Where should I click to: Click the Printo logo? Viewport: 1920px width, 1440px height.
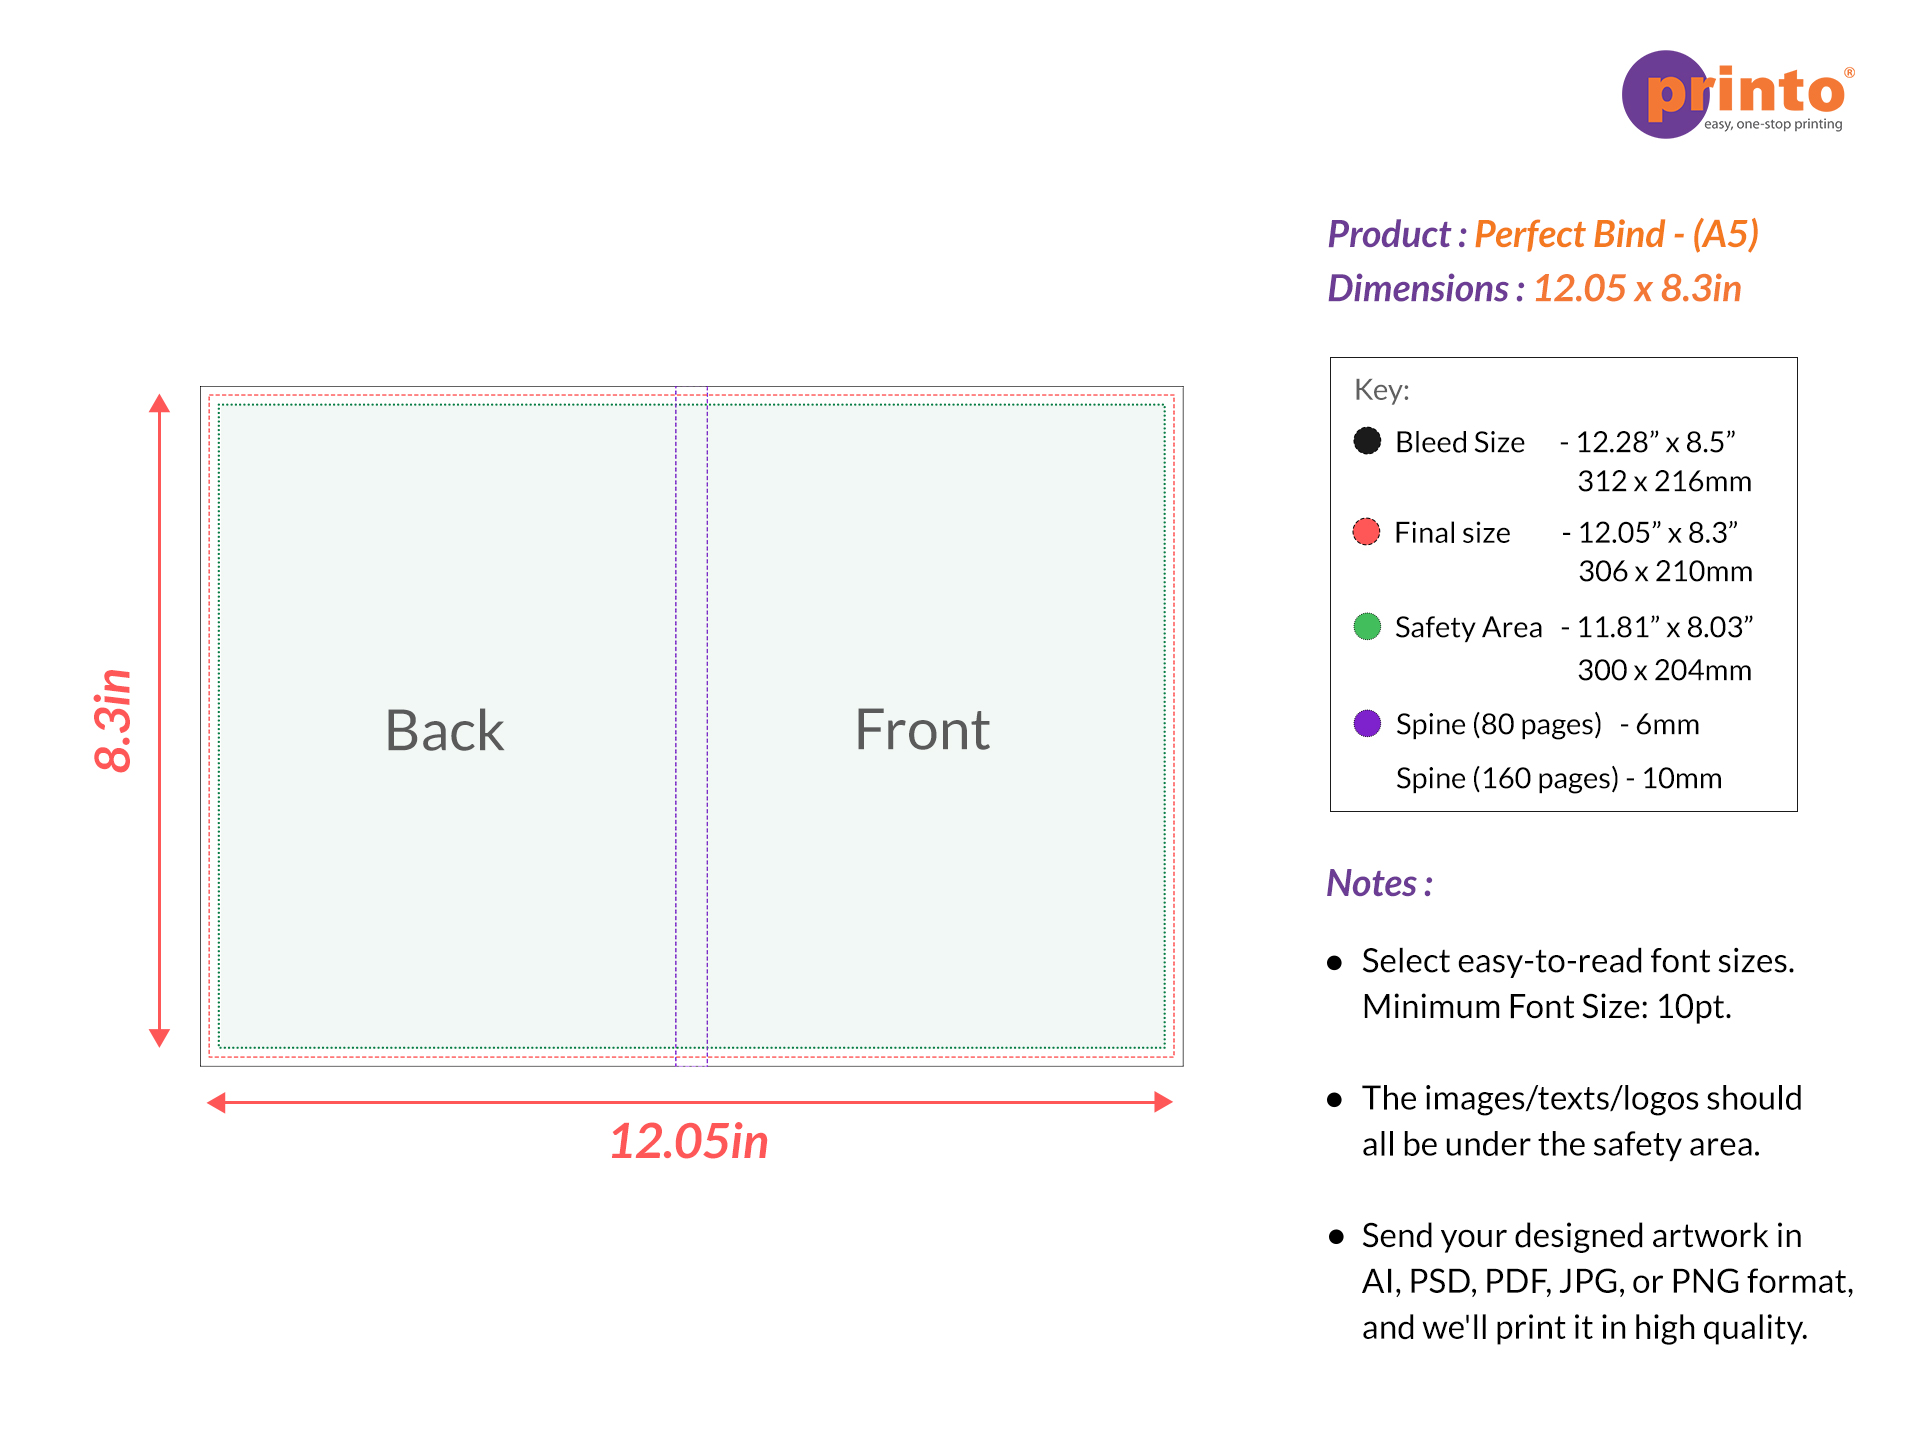pos(1738,95)
